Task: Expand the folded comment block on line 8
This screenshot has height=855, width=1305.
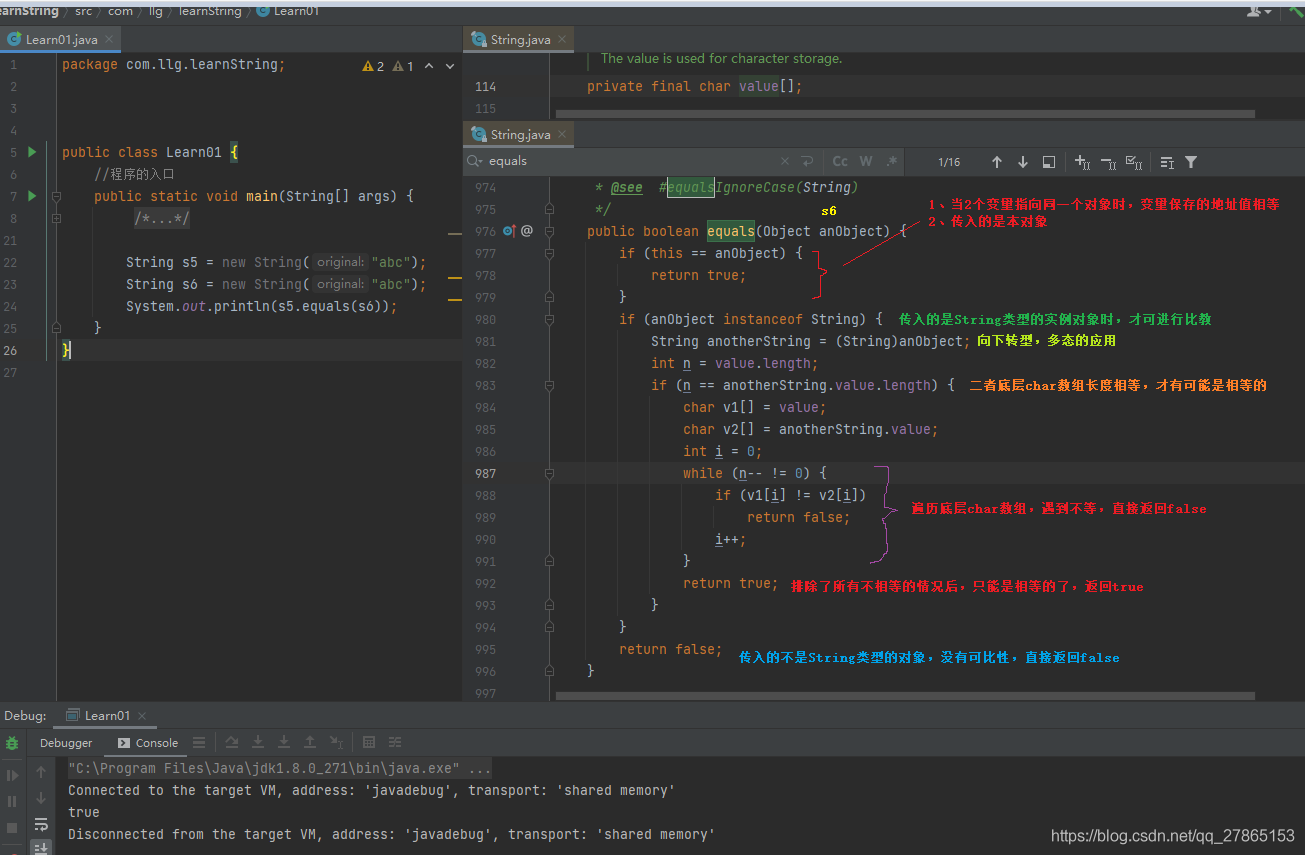Action: [57, 219]
